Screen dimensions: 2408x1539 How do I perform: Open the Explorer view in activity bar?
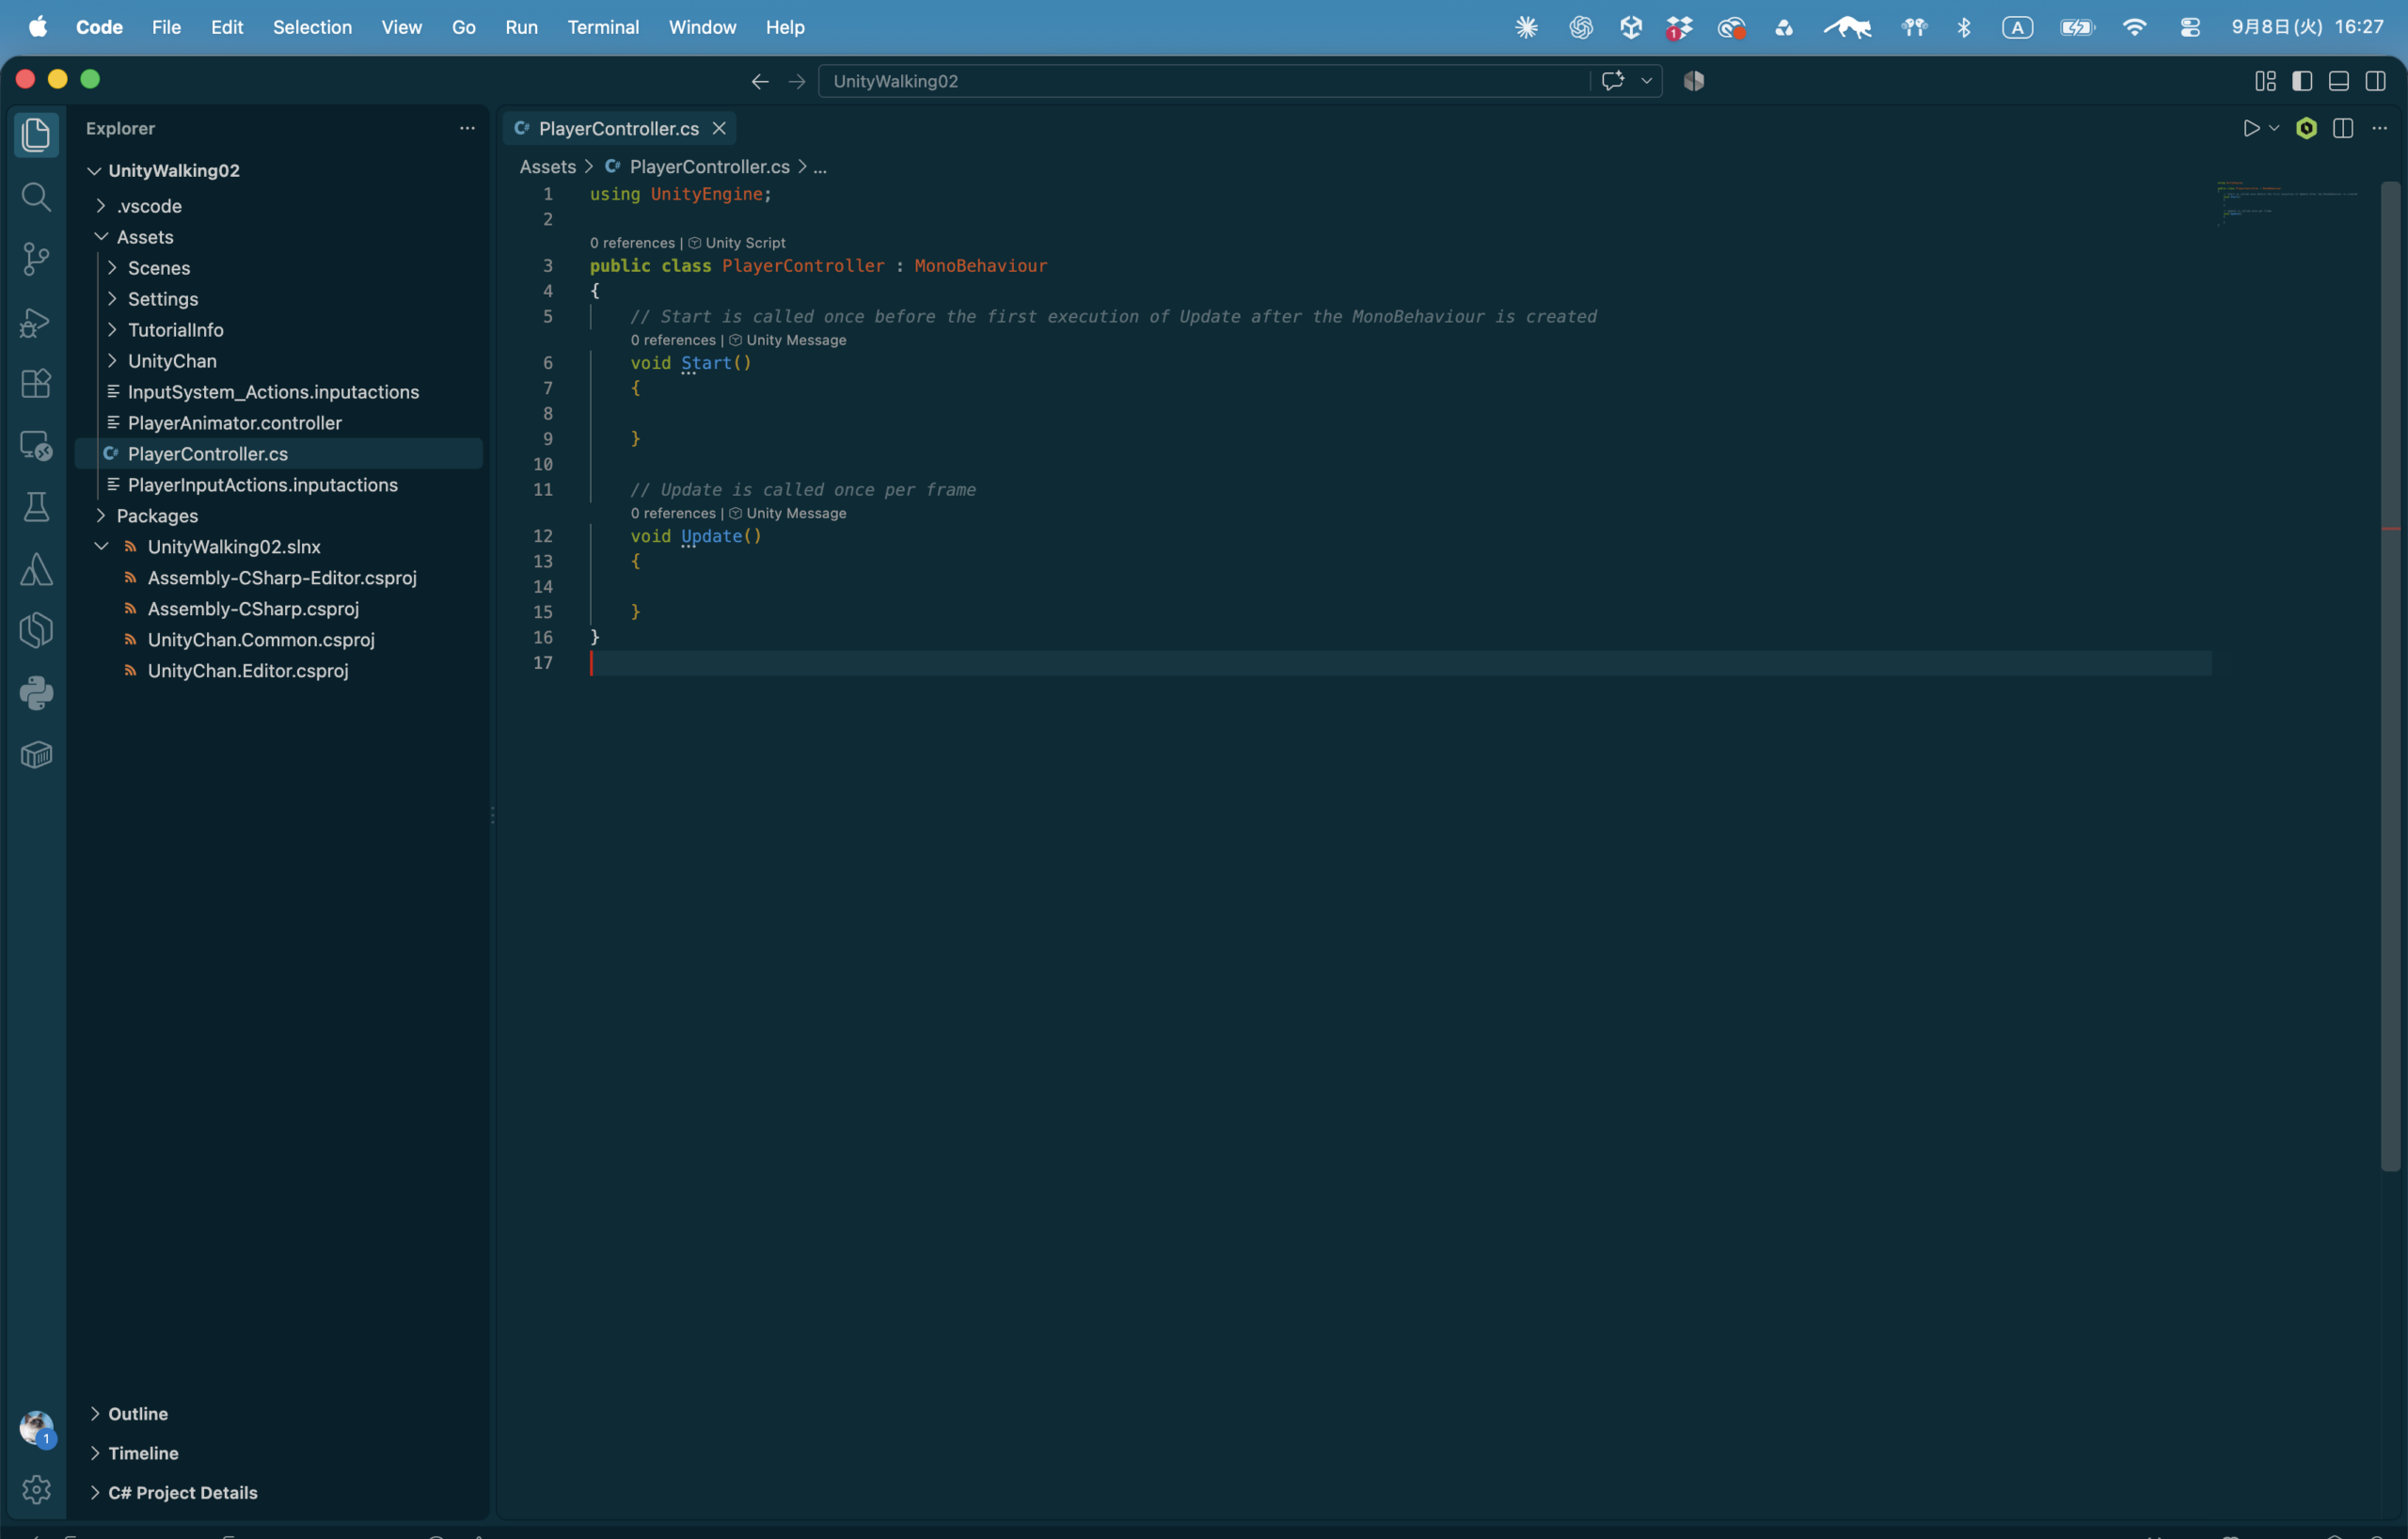pyautogui.click(x=36, y=135)
